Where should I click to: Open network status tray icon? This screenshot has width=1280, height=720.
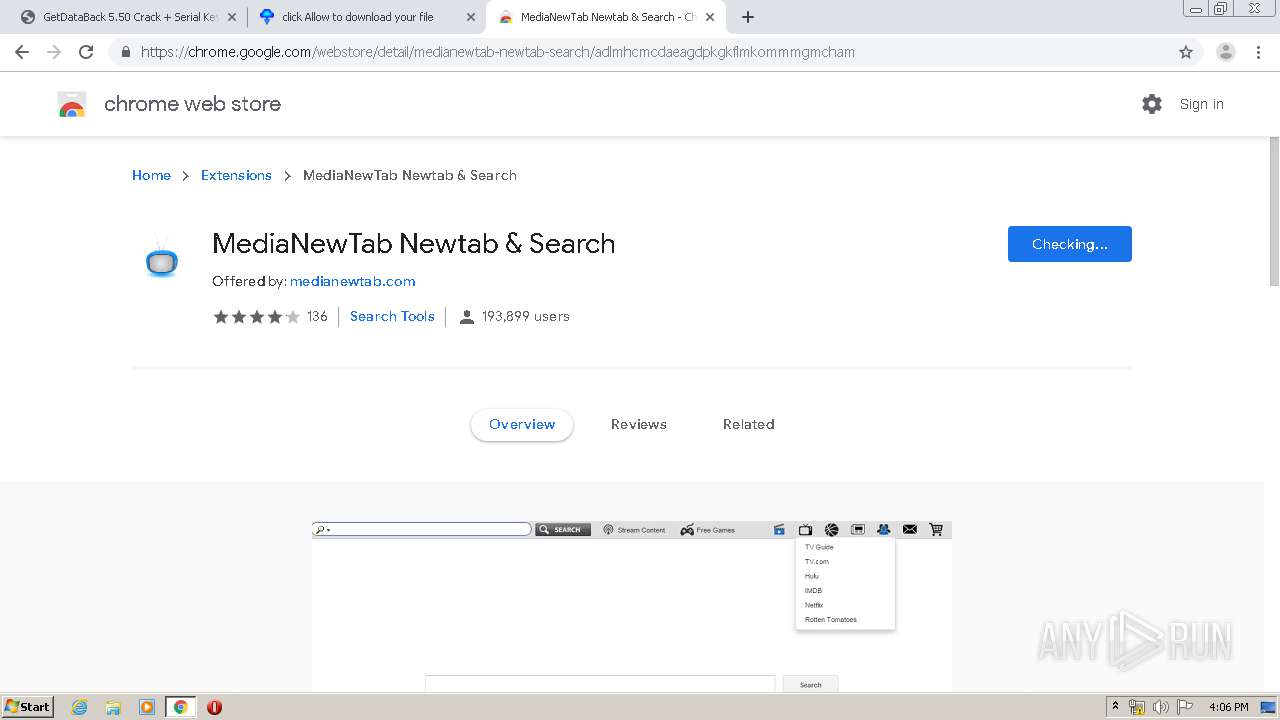pos(1137,707)
